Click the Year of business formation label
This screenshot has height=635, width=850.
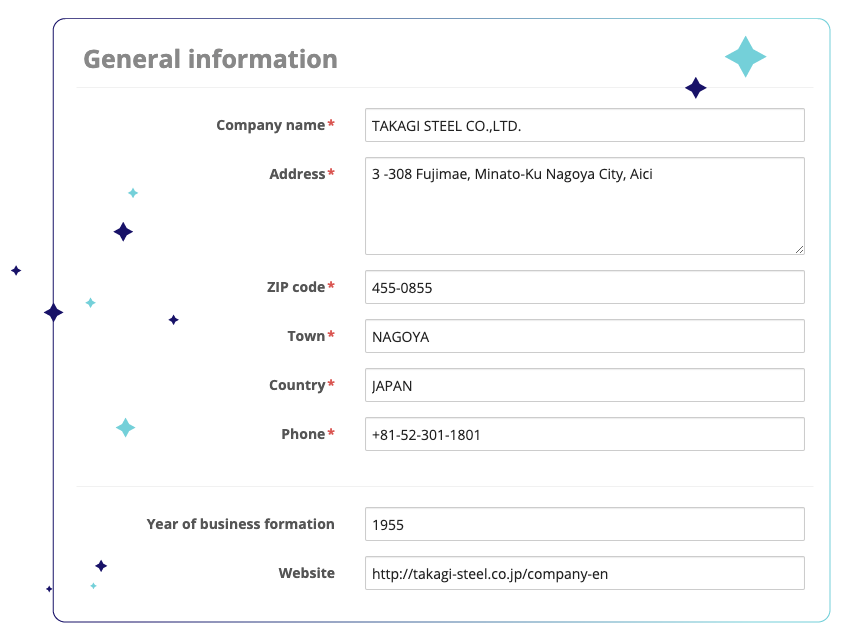(x=240, y=524)
